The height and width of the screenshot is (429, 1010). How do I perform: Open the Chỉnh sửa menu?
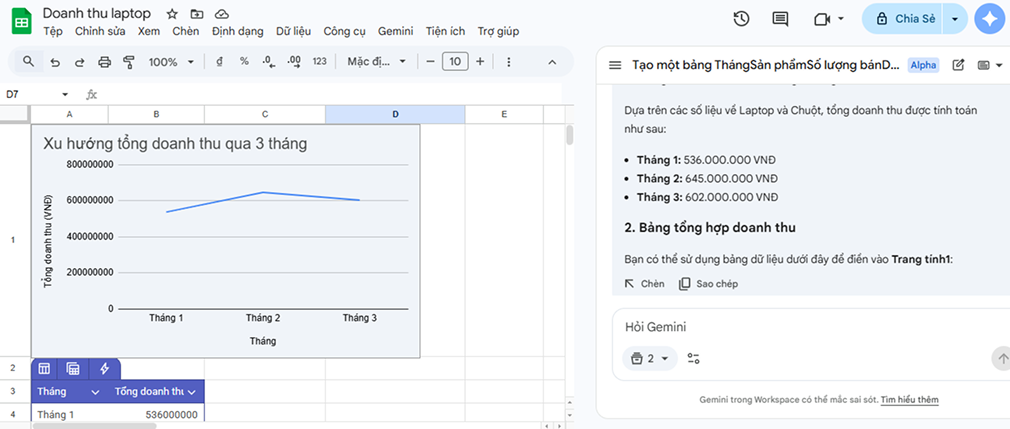[100, 31]
